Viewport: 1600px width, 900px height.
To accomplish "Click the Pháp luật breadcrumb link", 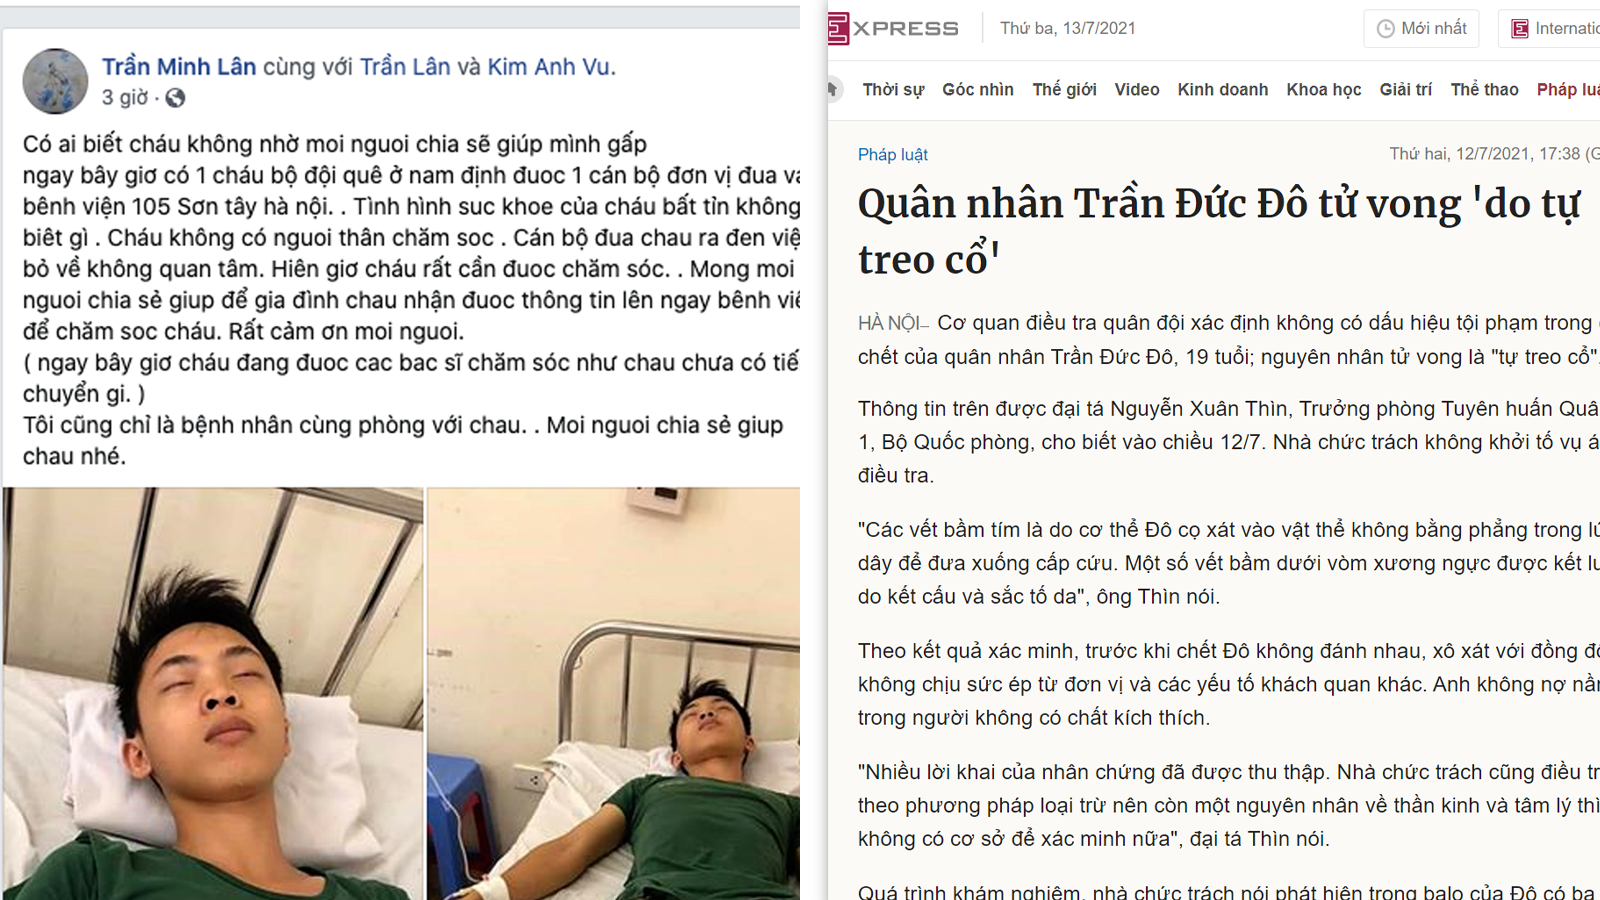I will 893,154.
